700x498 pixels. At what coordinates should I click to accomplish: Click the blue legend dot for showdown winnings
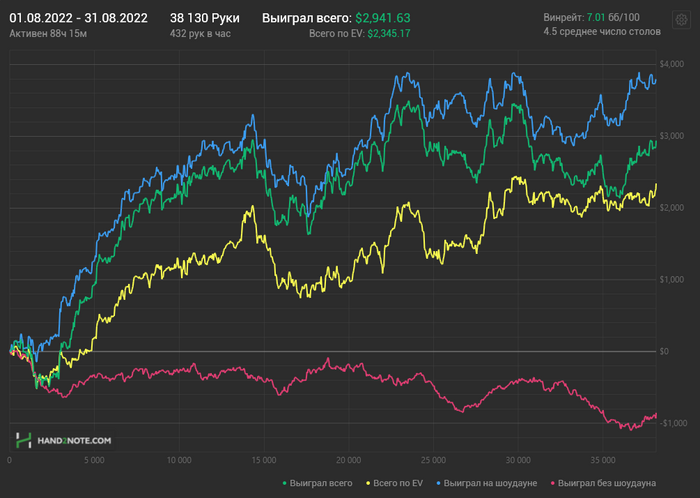click(x=439, y=484)
